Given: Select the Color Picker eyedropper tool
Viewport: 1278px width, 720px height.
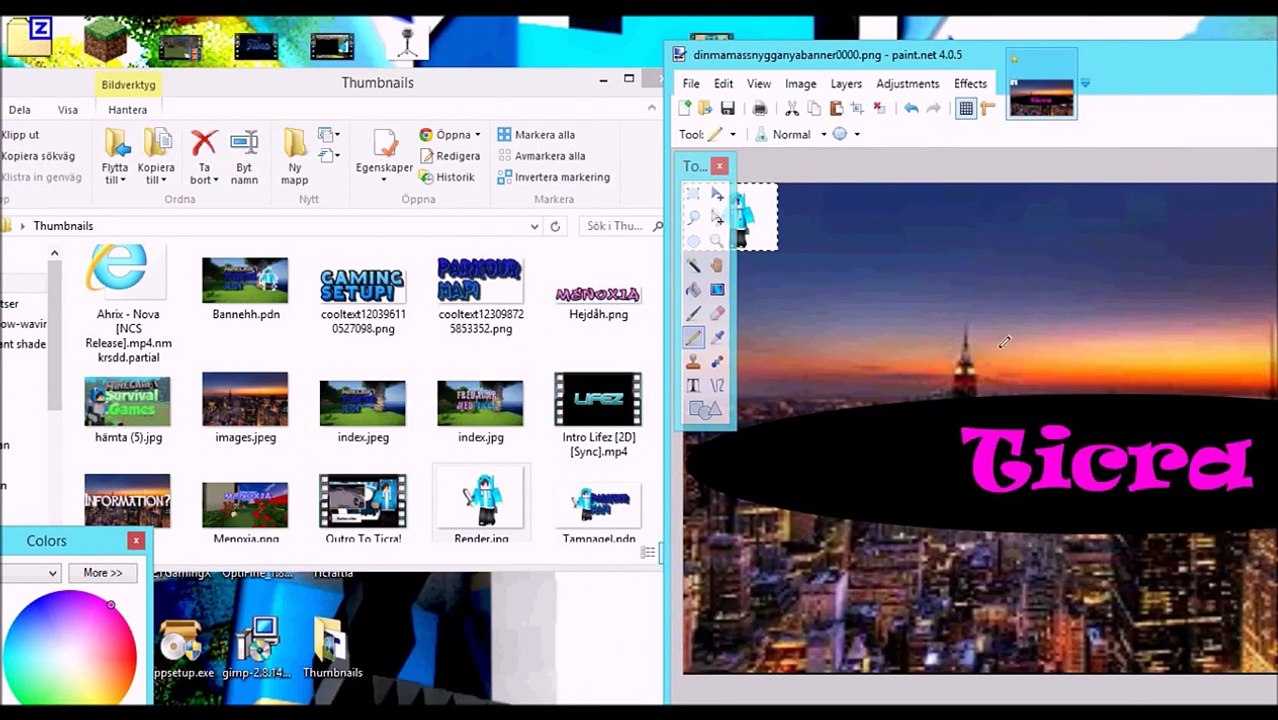Looking at the screenshot, I should click(x=717, y=337).
